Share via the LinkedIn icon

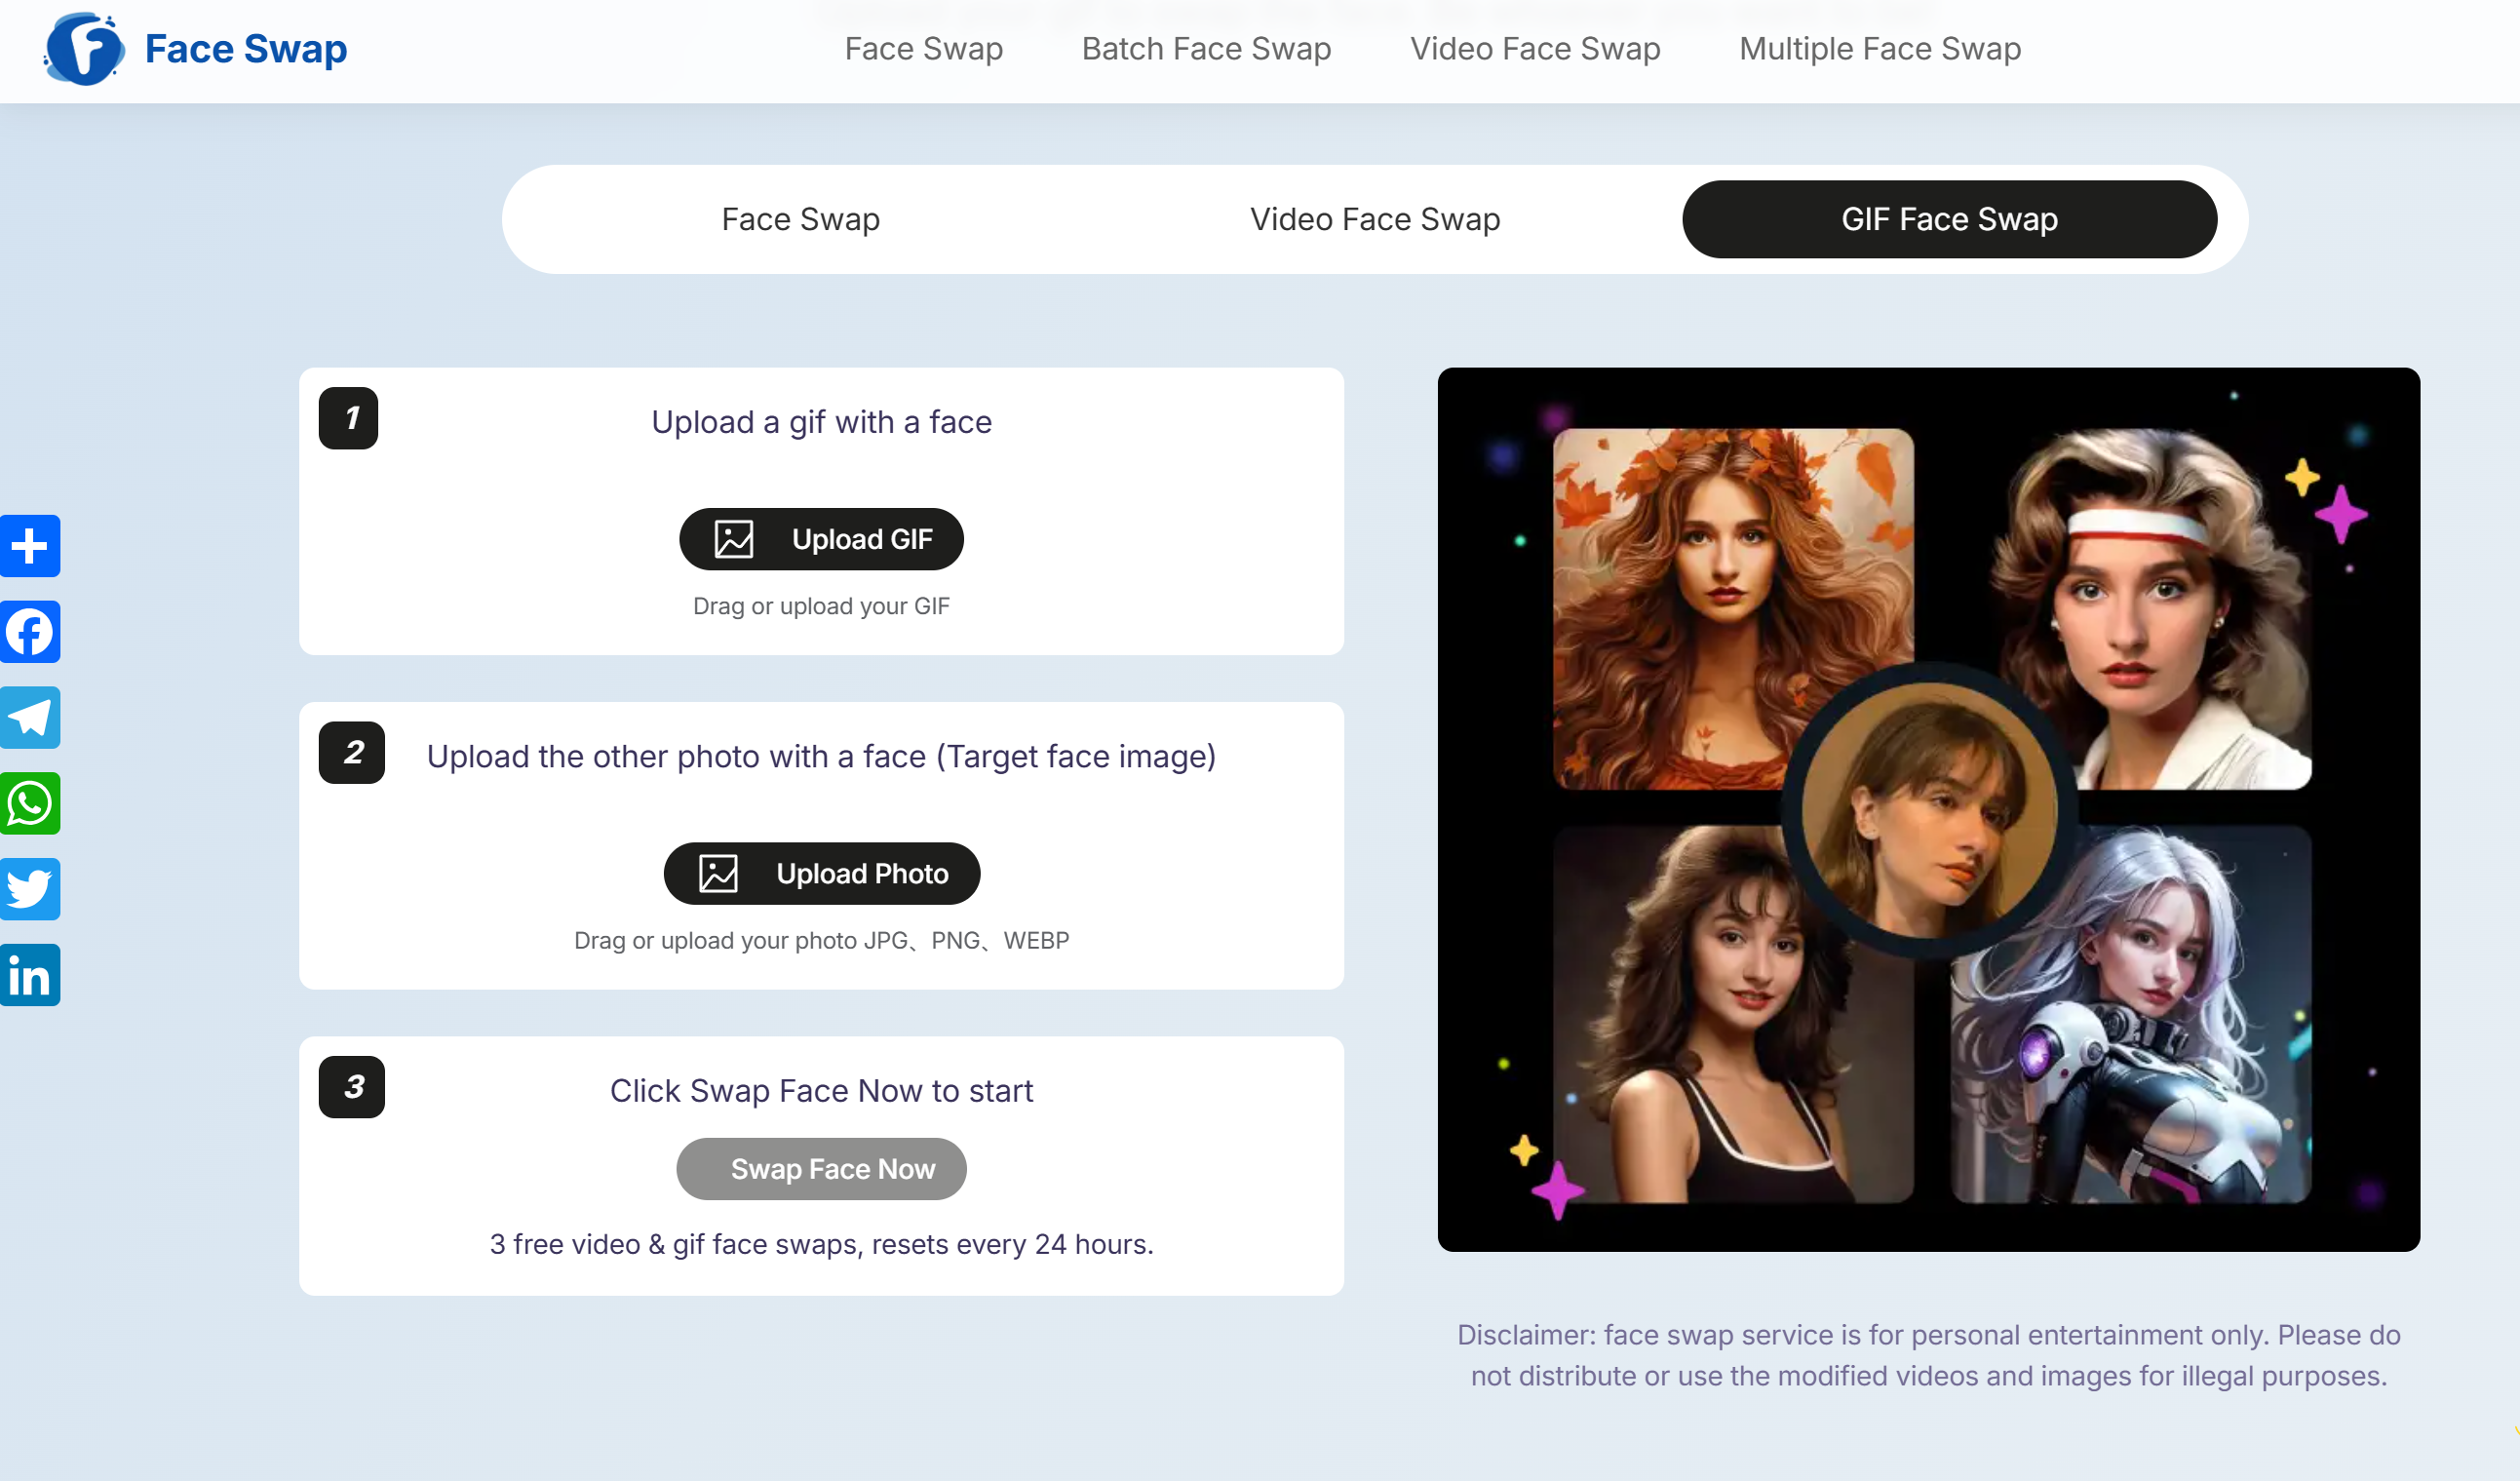pyautogui.click(x=30, y=975)
